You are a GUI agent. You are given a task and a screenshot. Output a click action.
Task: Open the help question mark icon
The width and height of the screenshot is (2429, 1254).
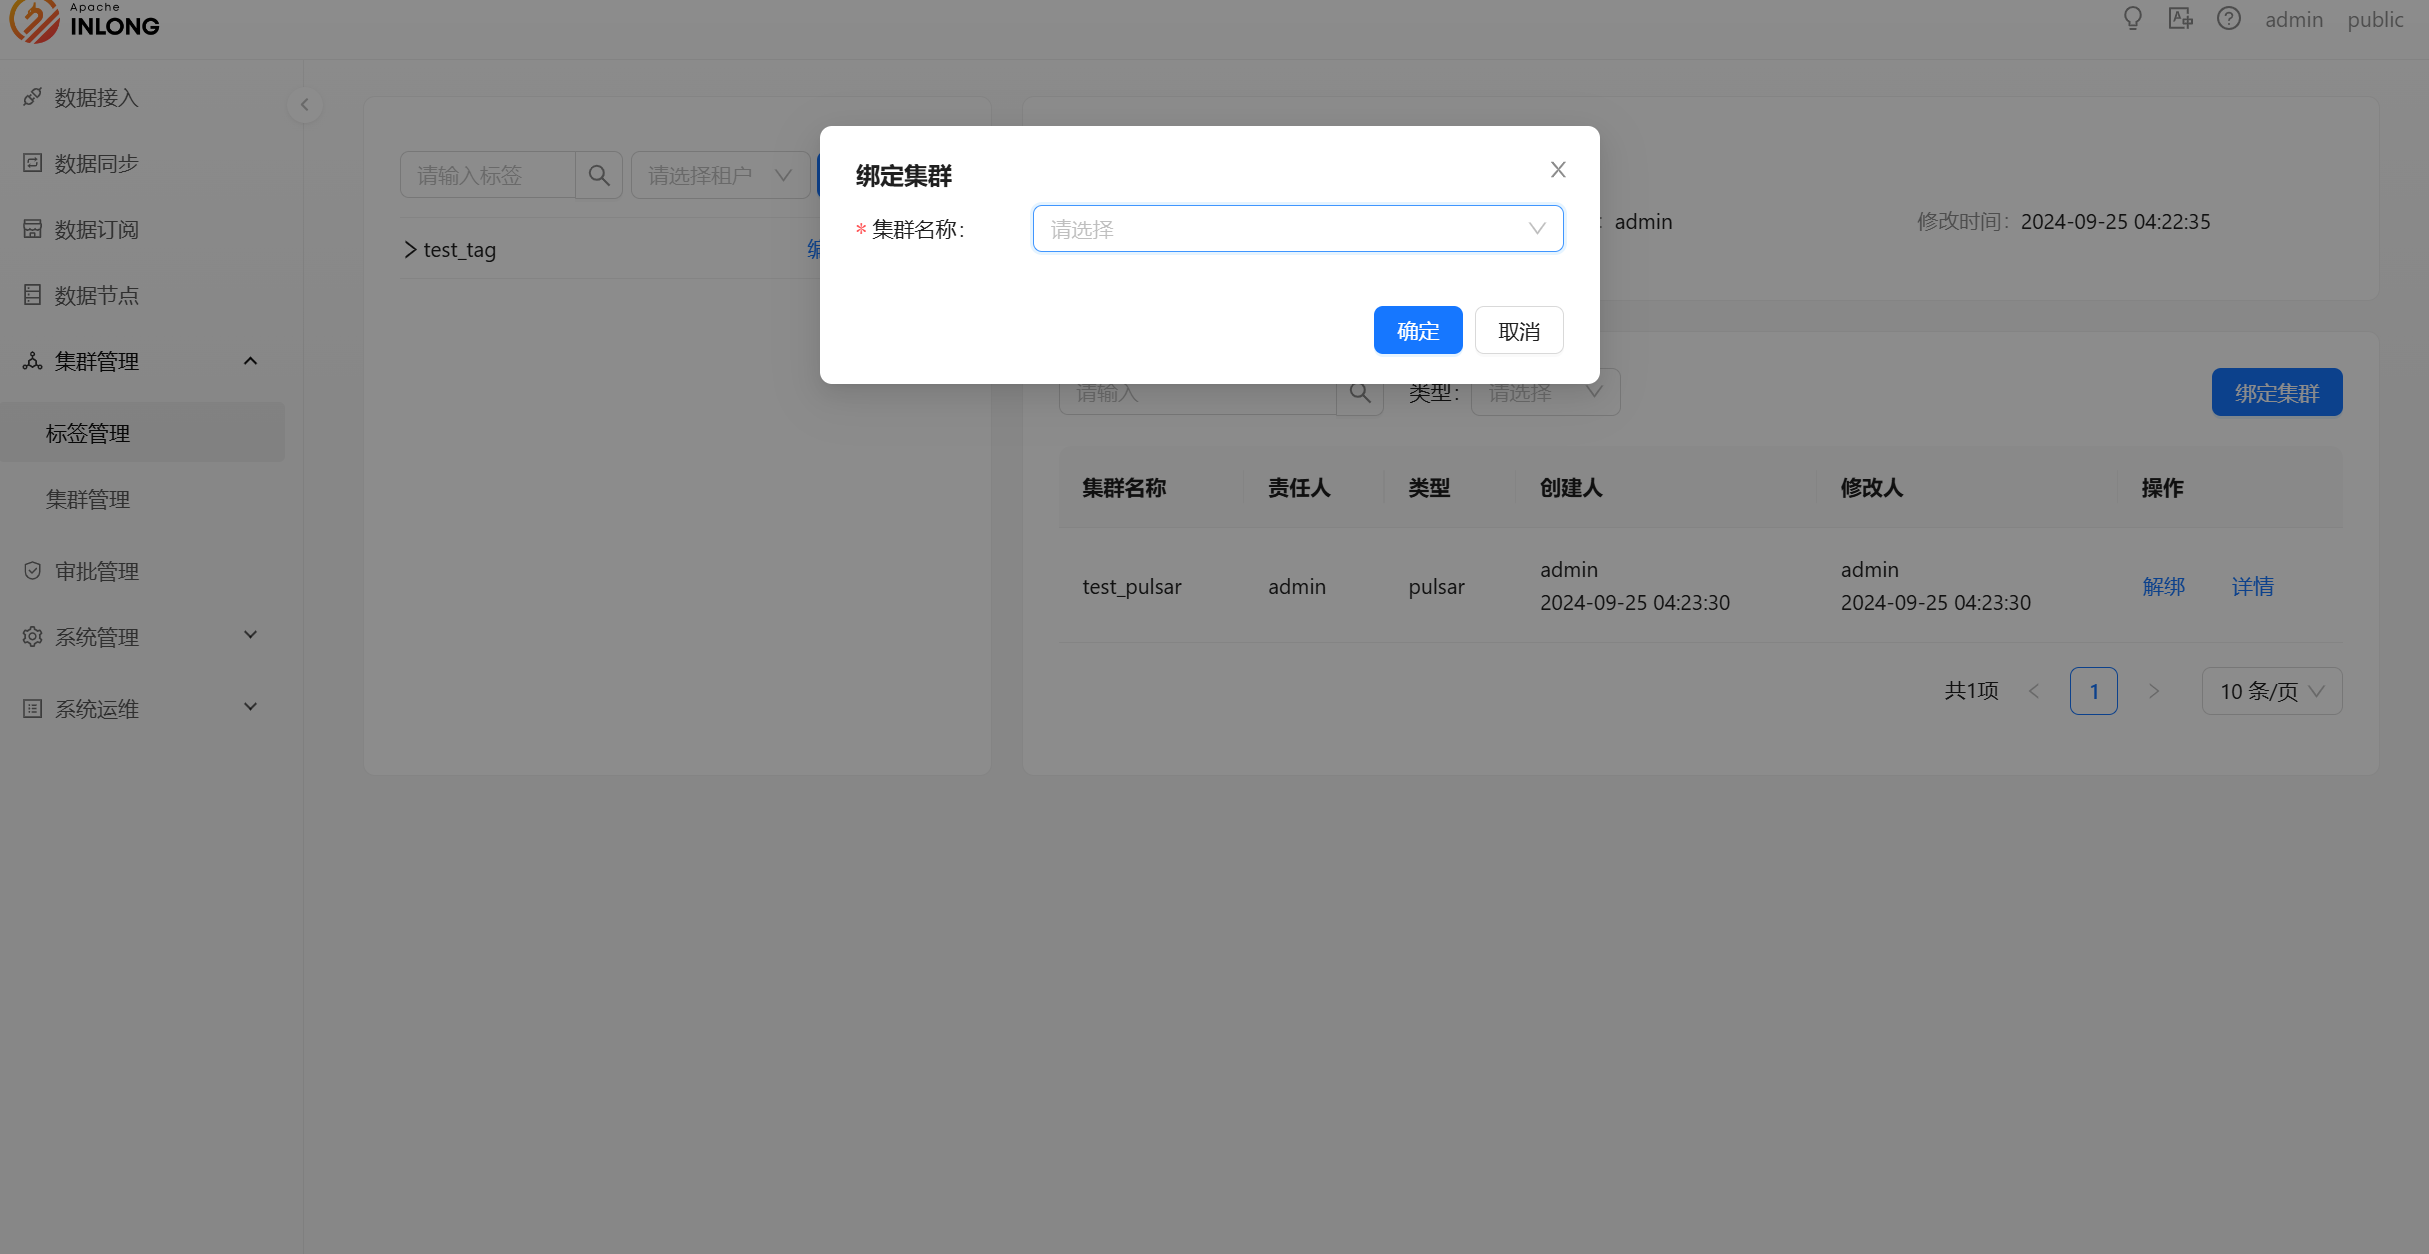point(2228,19)
